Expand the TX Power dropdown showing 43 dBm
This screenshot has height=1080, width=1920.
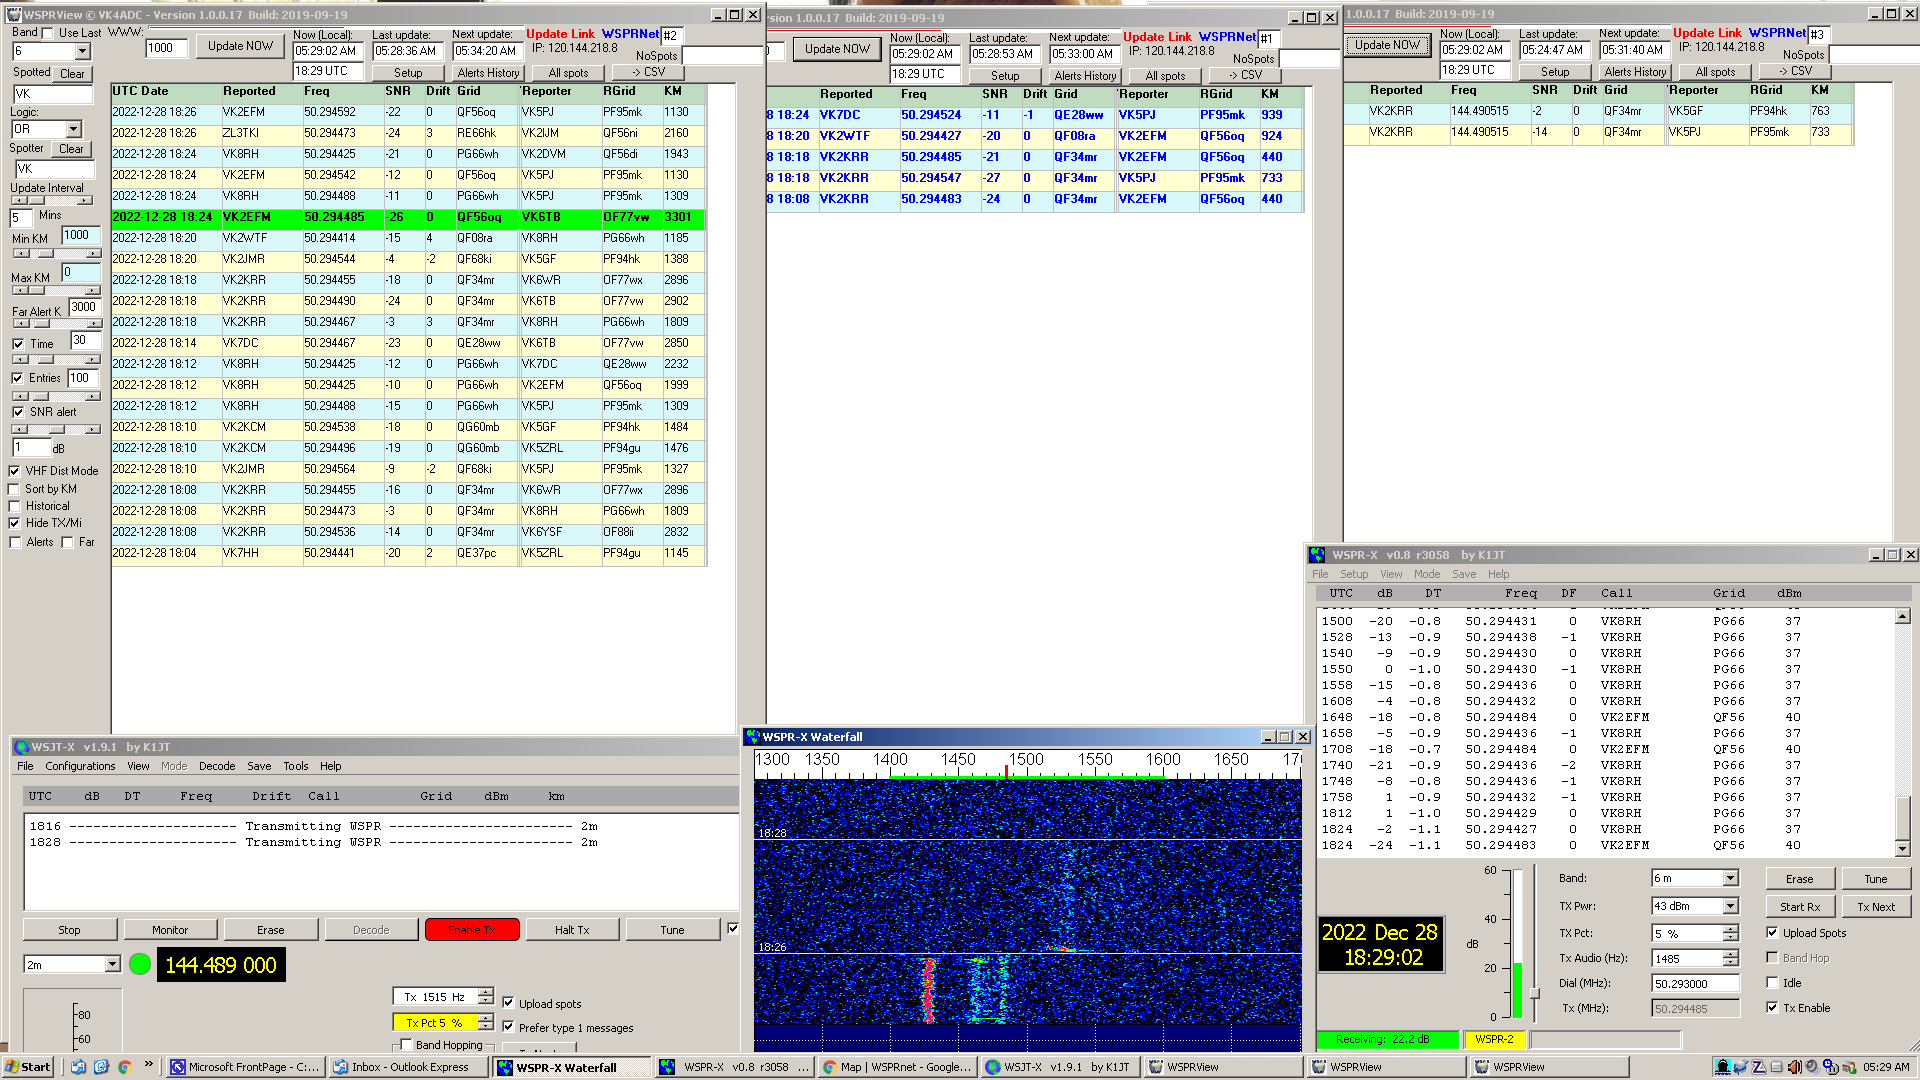[1729, 906]
